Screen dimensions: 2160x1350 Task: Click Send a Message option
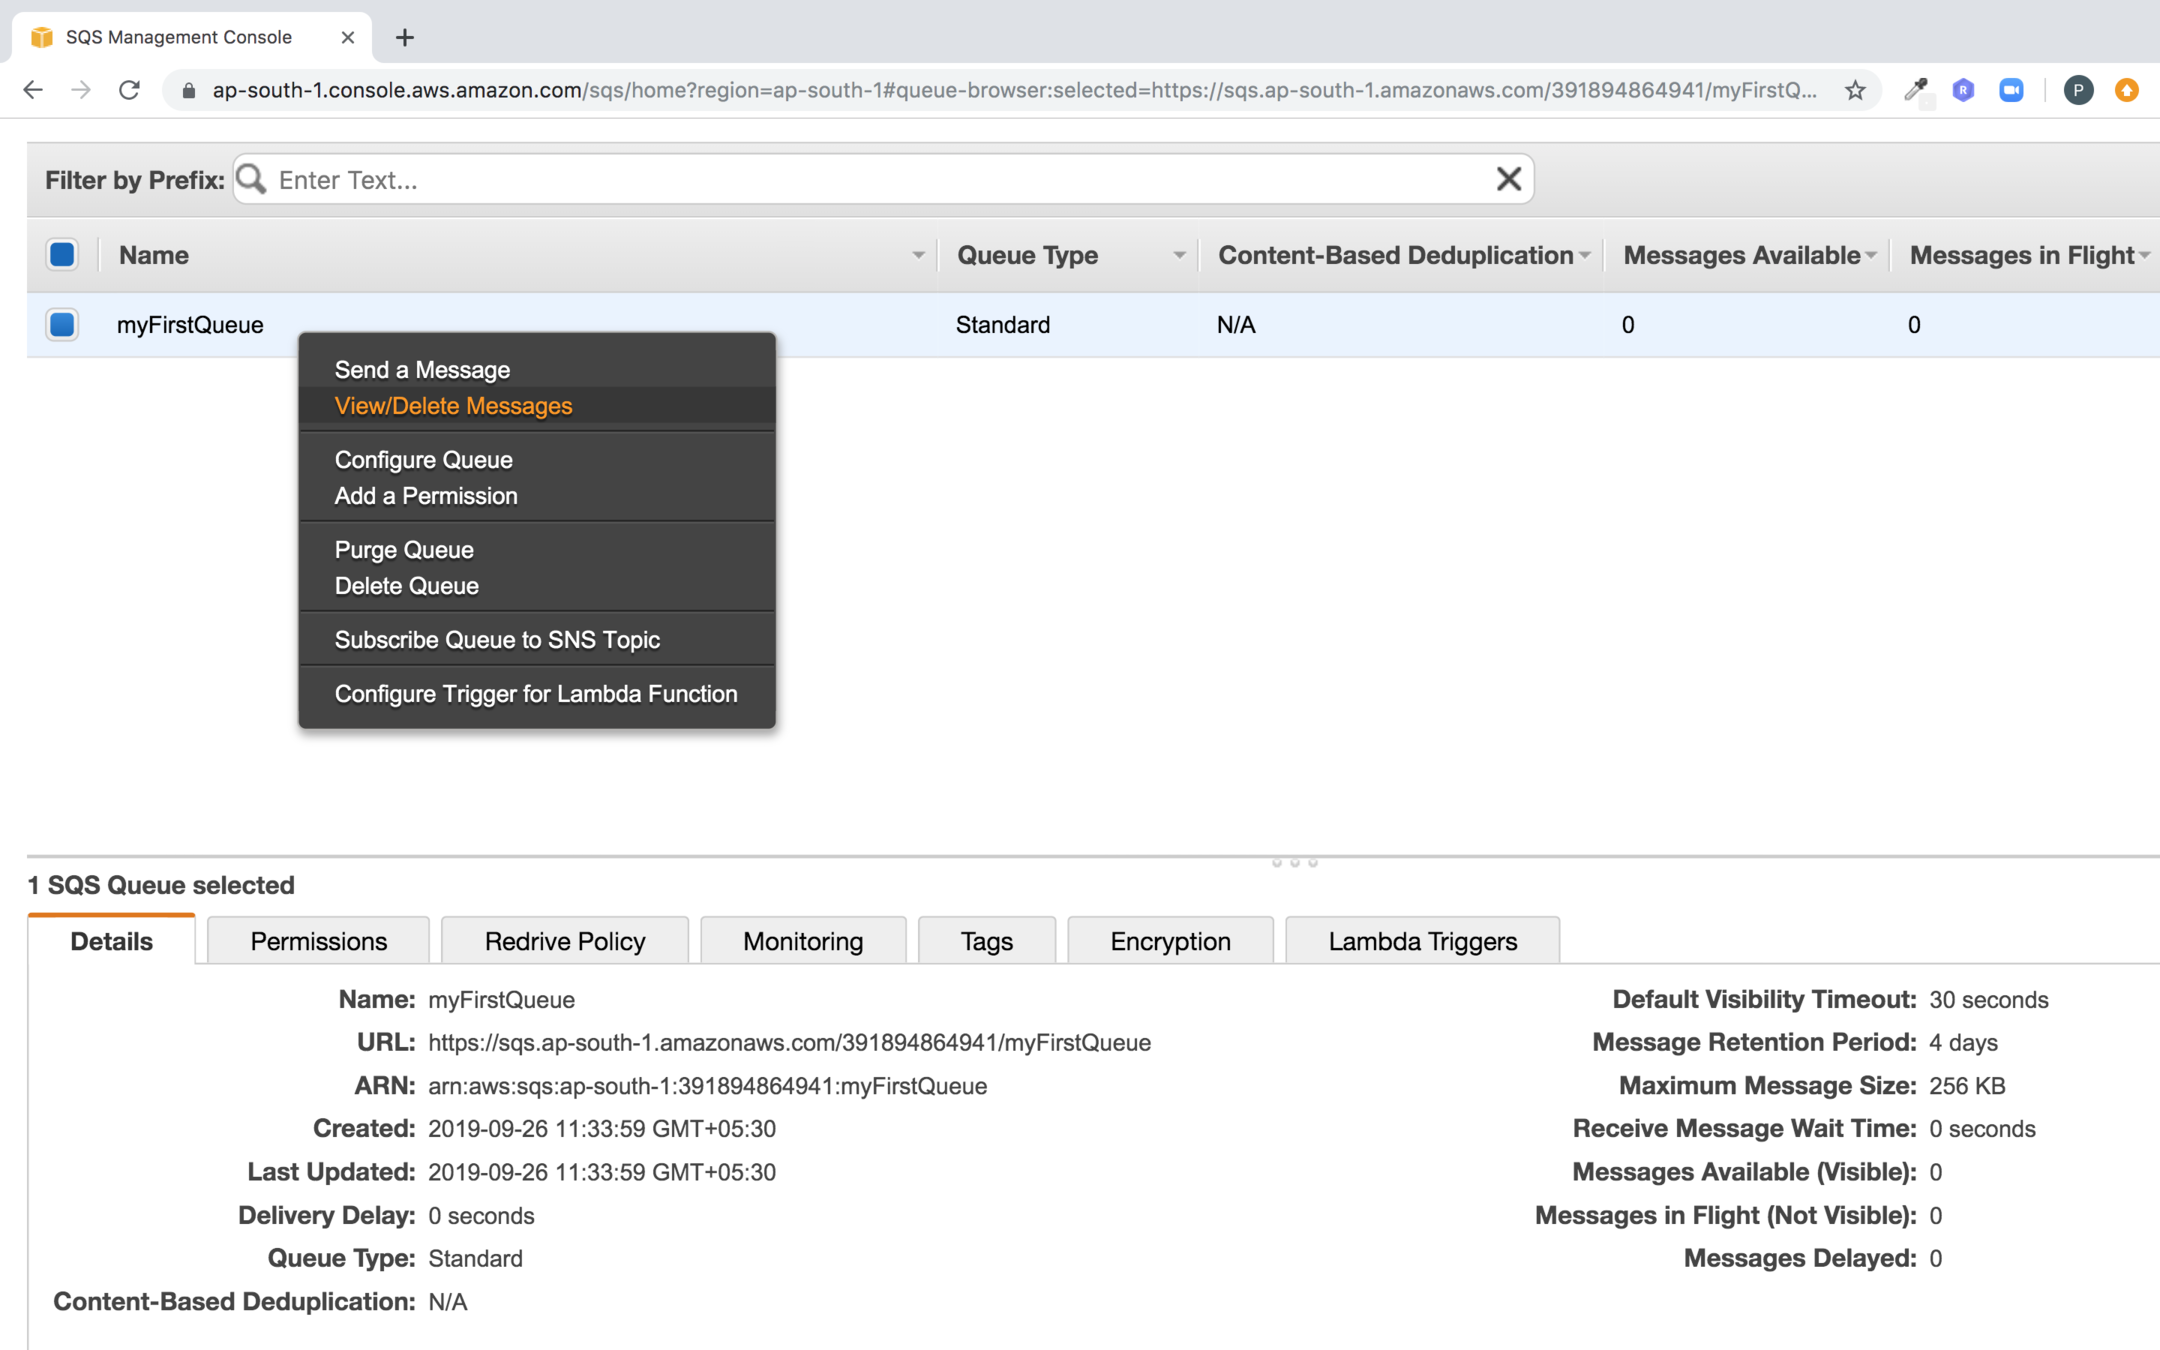click(422, 370)
